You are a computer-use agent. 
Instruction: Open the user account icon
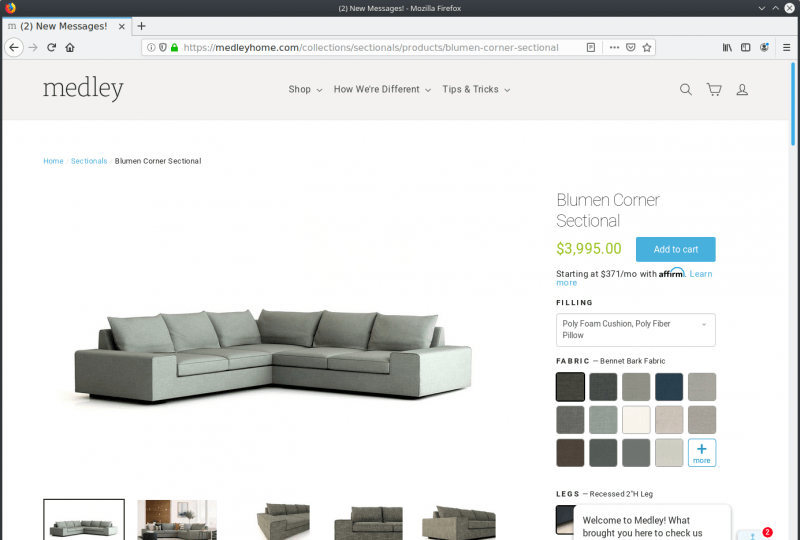coord(742,90)
